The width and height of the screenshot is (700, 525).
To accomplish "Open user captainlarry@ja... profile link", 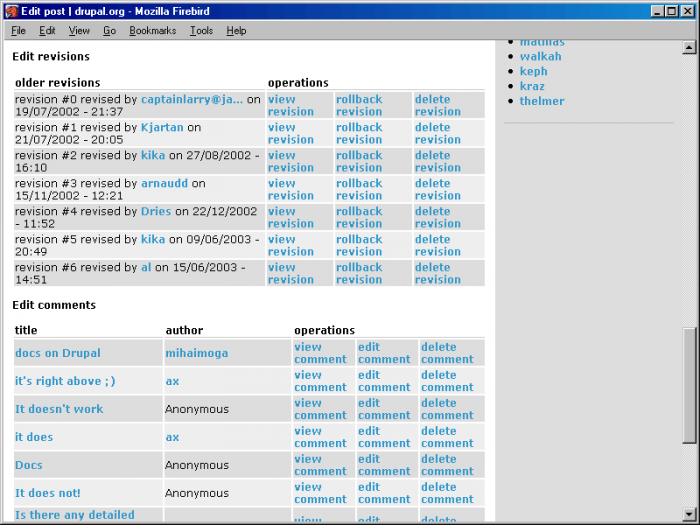I will pyautogui.click(x=192, y=99).
